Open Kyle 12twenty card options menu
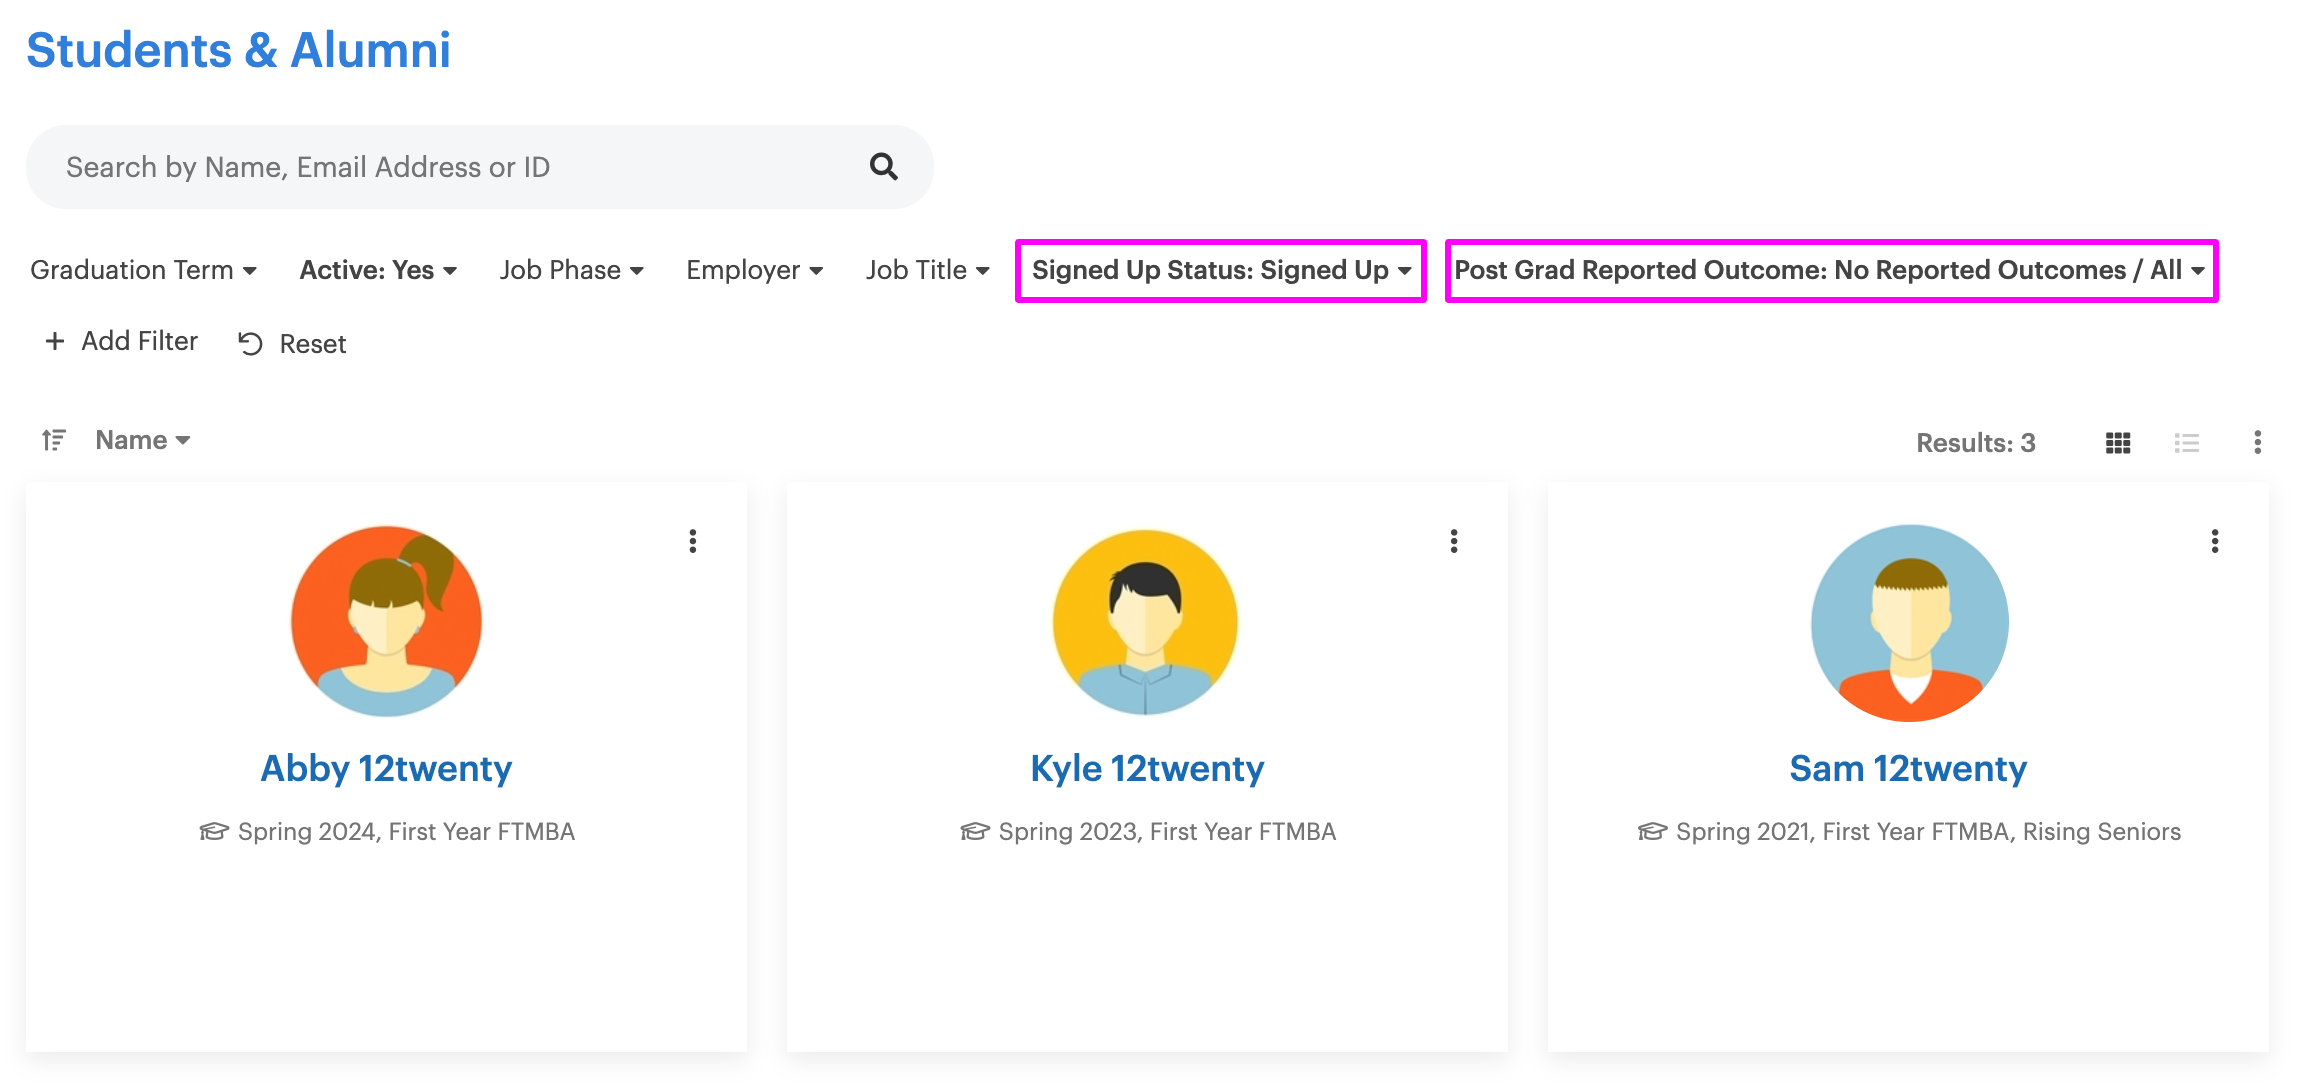The width and height of the screenshot is (2312, 1092). click(1453, 541)
